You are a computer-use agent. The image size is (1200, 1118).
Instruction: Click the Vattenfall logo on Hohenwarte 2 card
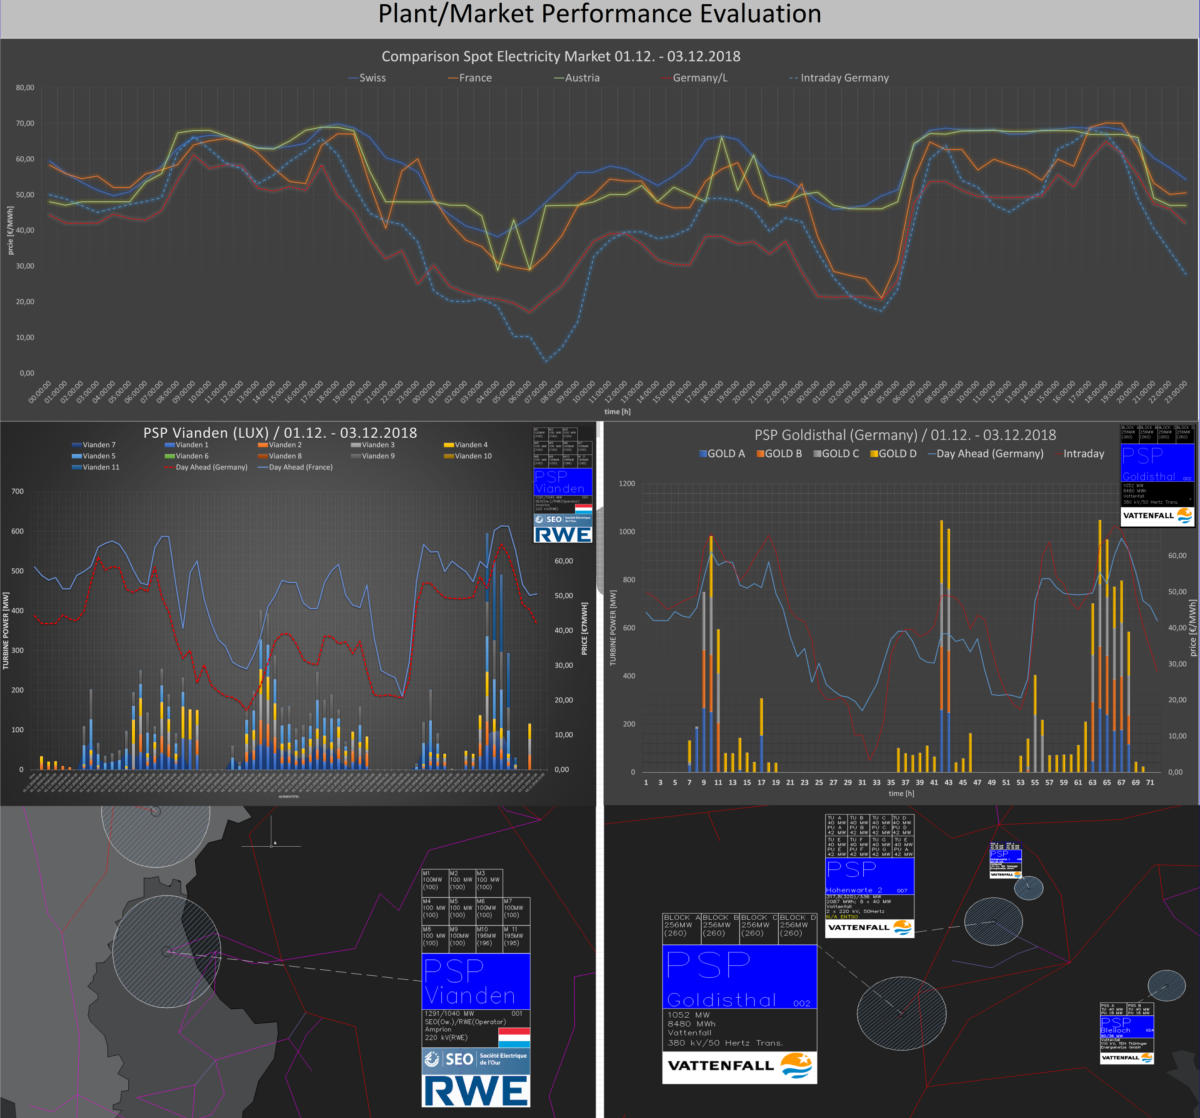click(870, 927)
